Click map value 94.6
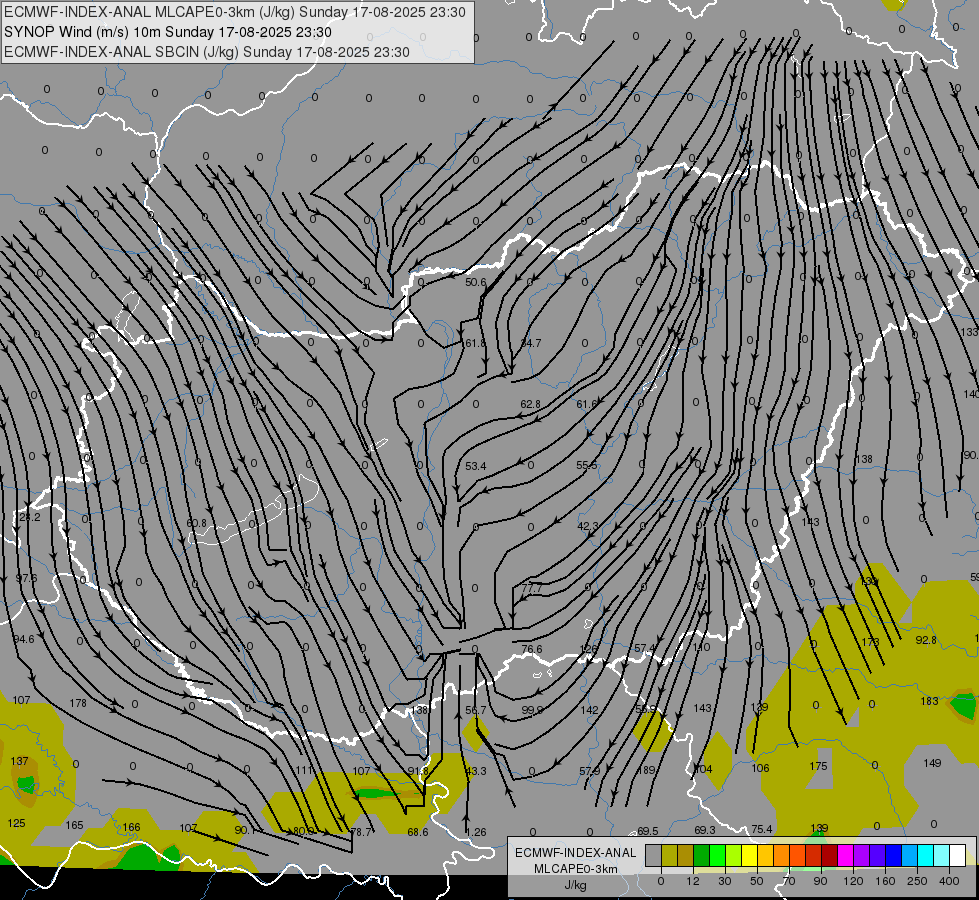Image resolution: width=979 pixels, height=900 pixels. point(24,639)
